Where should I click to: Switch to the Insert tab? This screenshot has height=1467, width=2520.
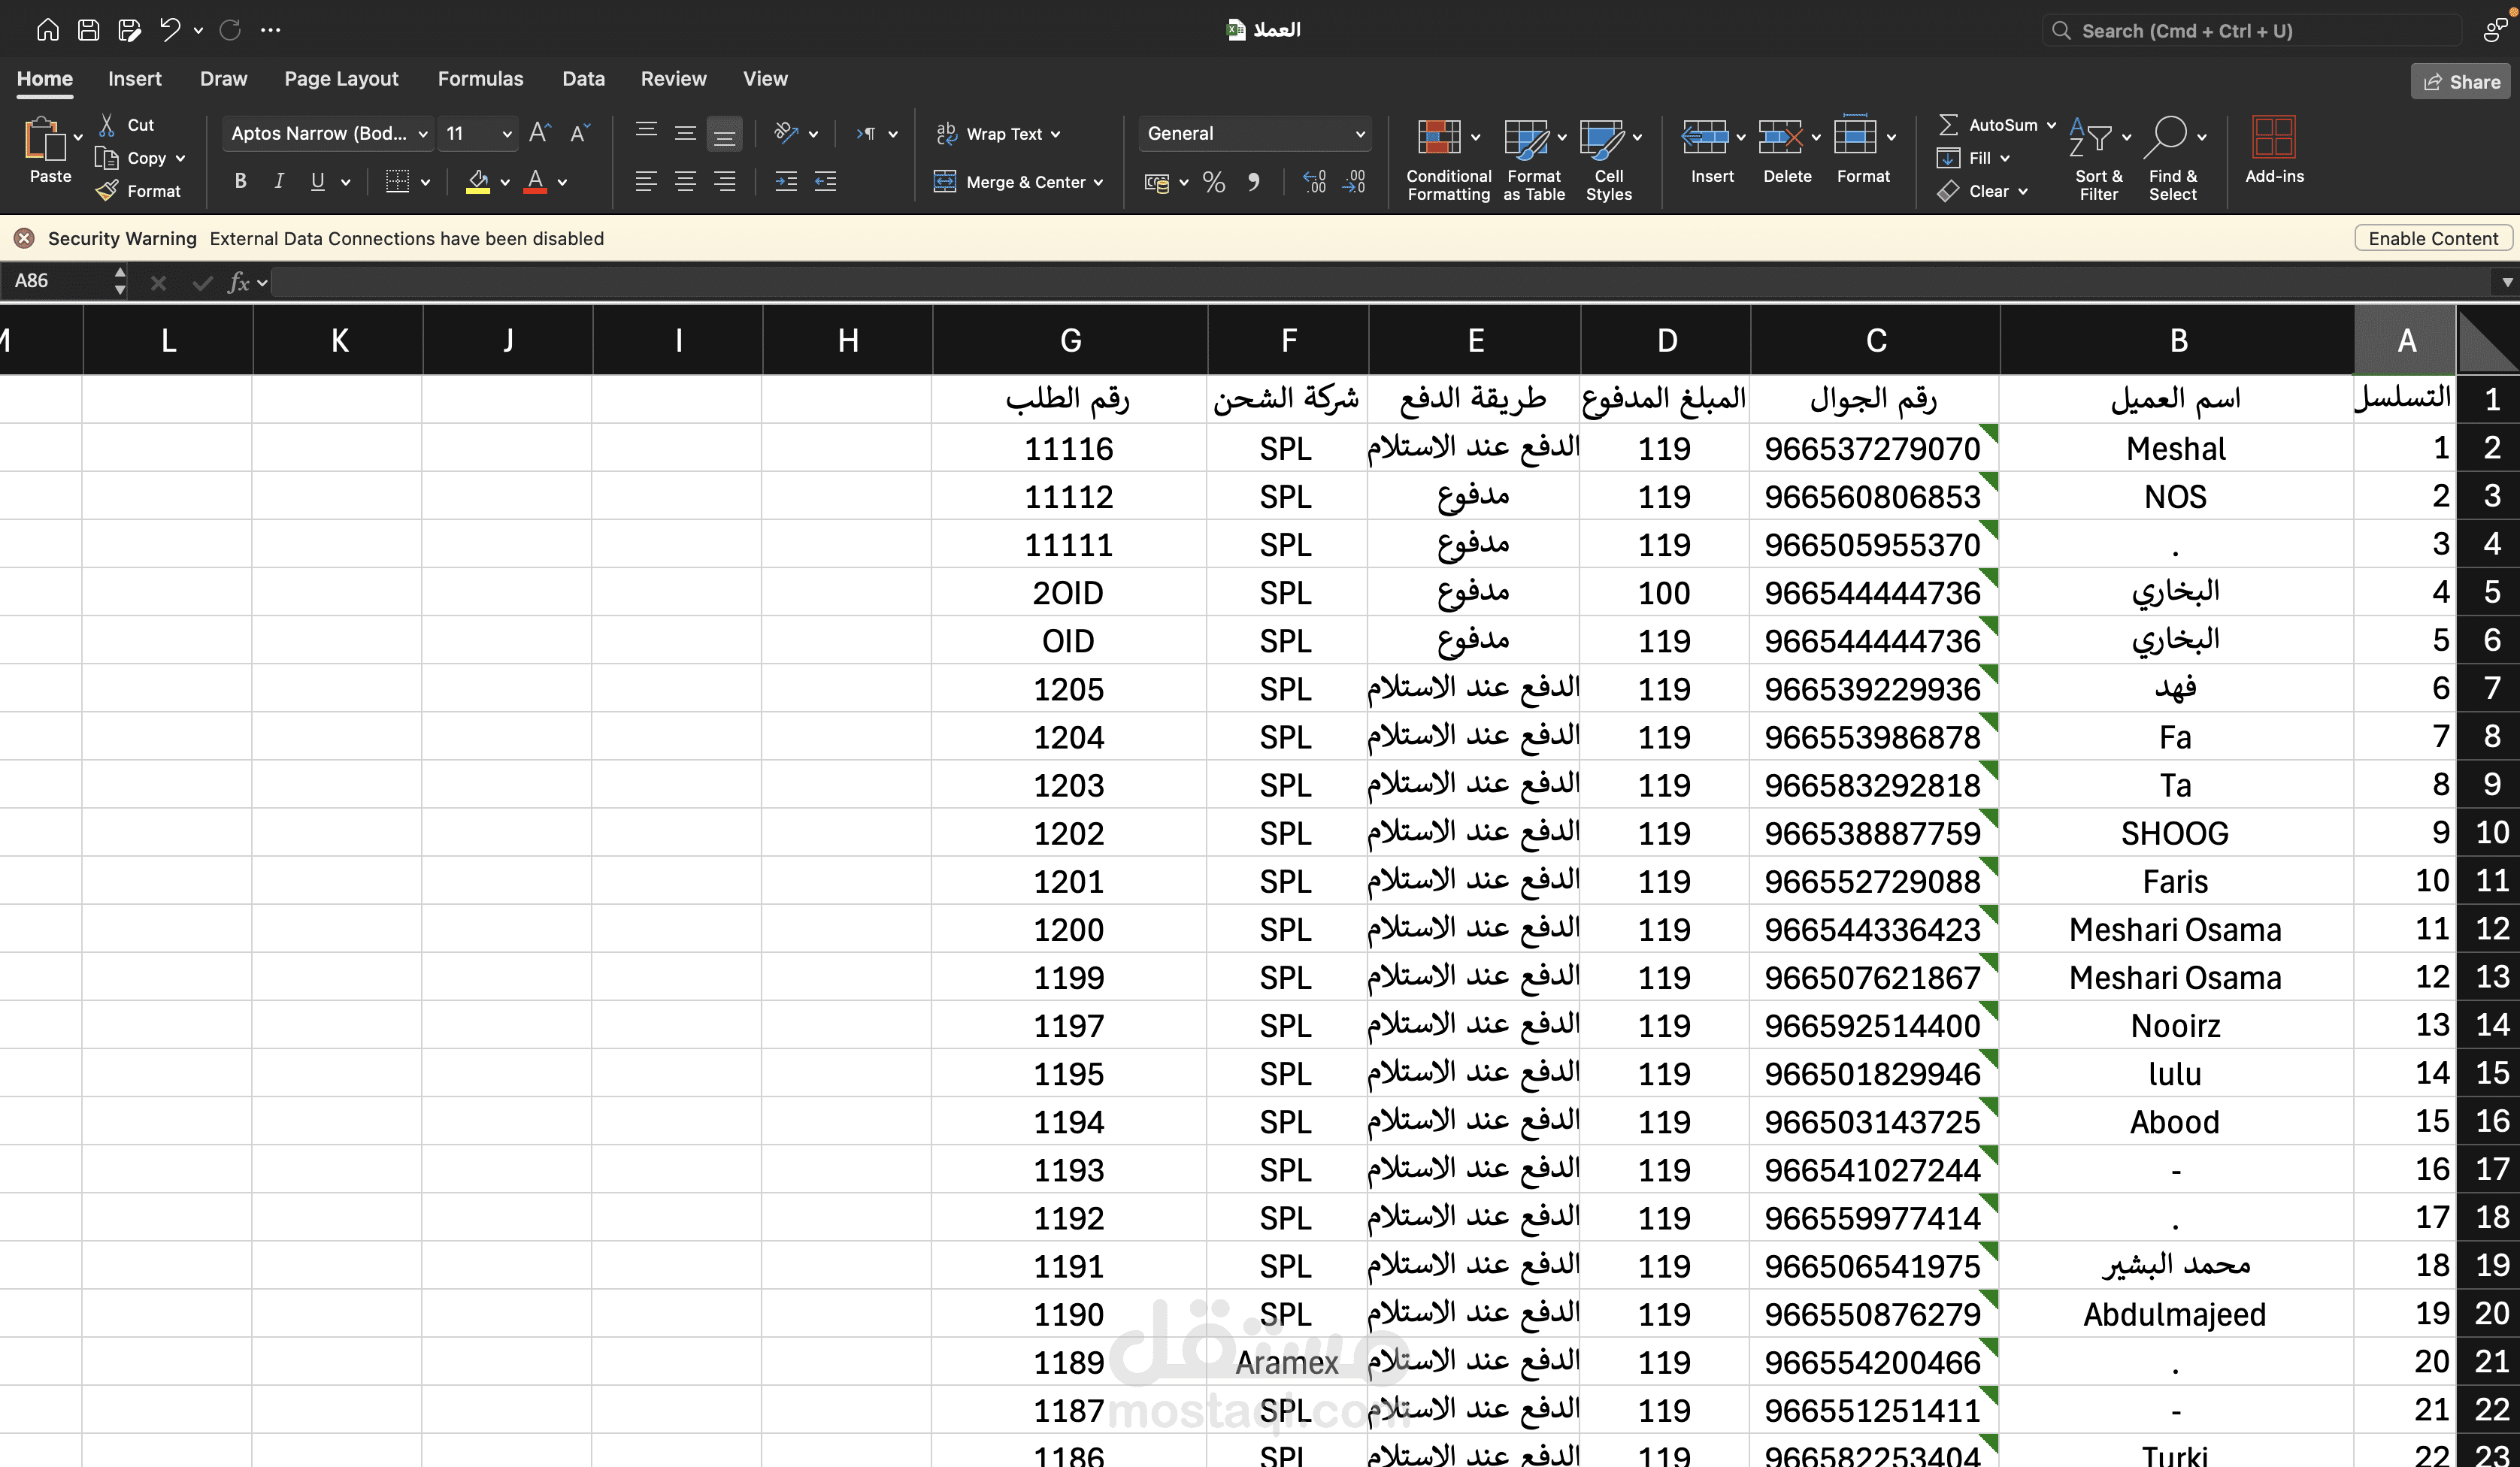point(135,79)
